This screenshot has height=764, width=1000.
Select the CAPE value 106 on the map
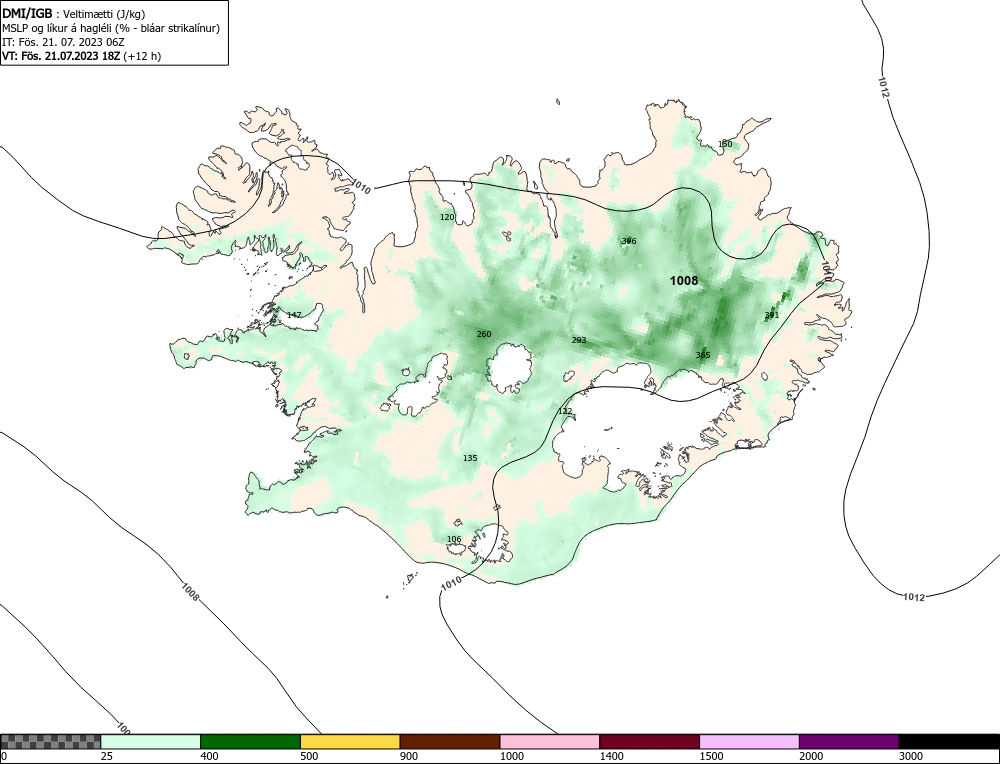(454, 540)
